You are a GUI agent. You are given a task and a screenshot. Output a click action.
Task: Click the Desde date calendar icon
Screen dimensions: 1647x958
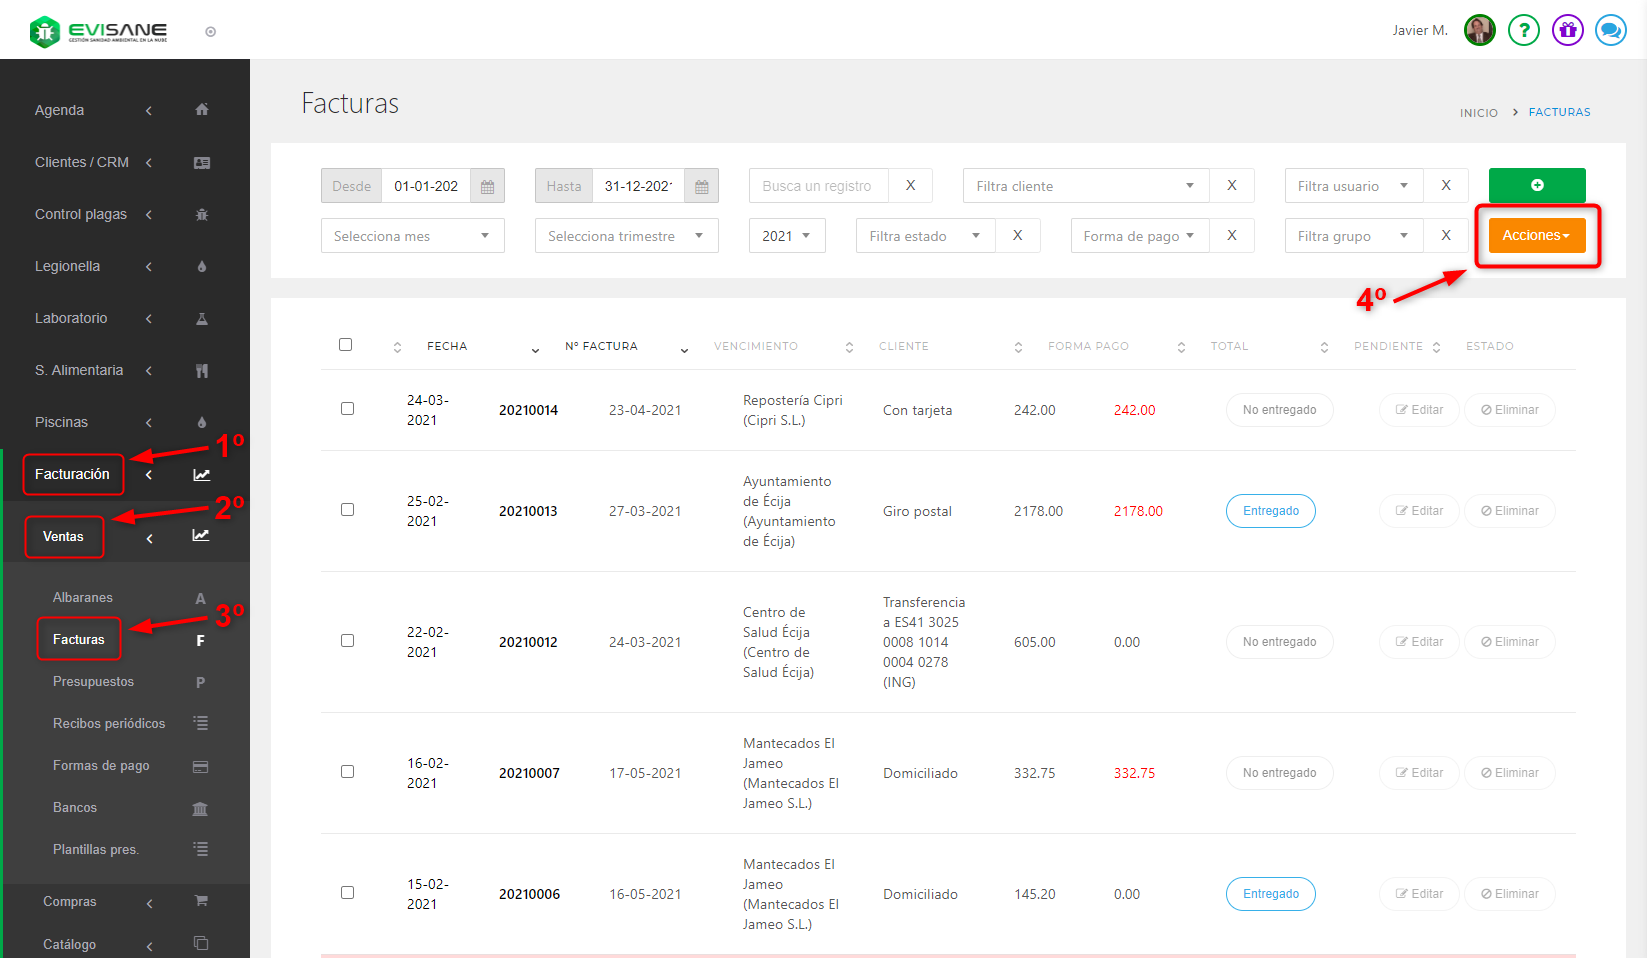point(487,186)
